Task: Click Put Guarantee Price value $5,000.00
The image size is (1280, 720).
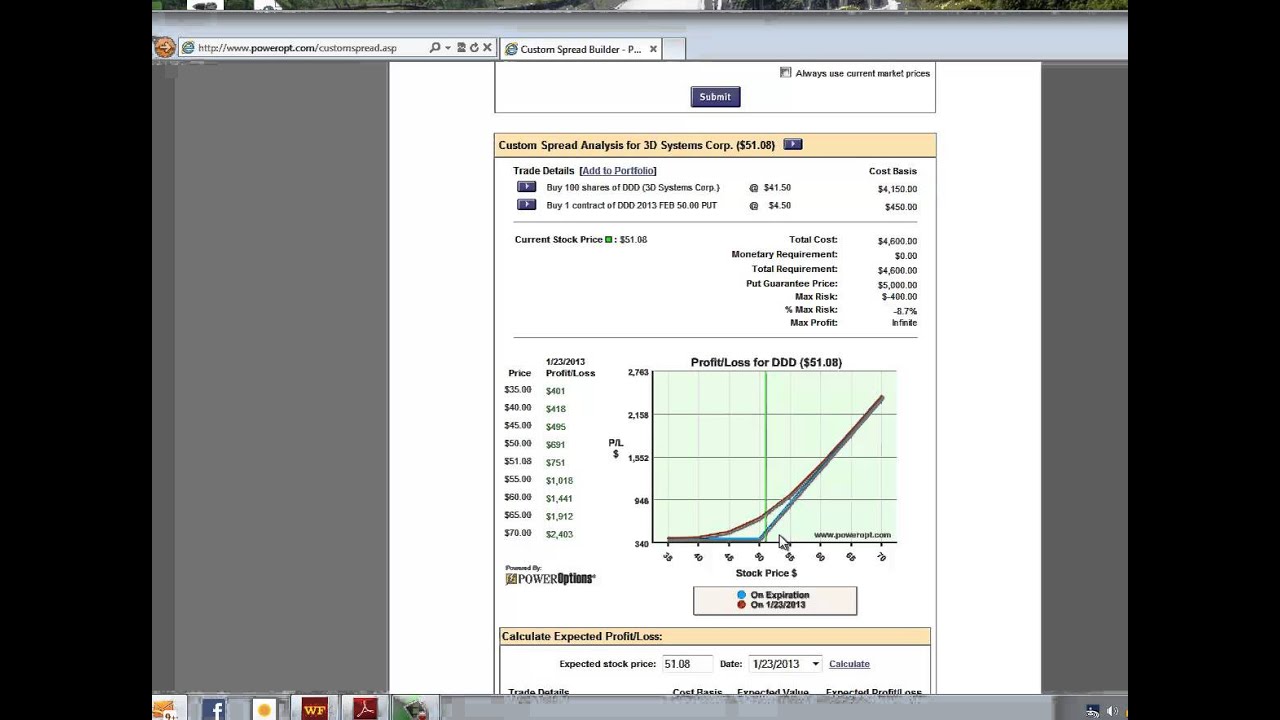Action: [897, 285]
